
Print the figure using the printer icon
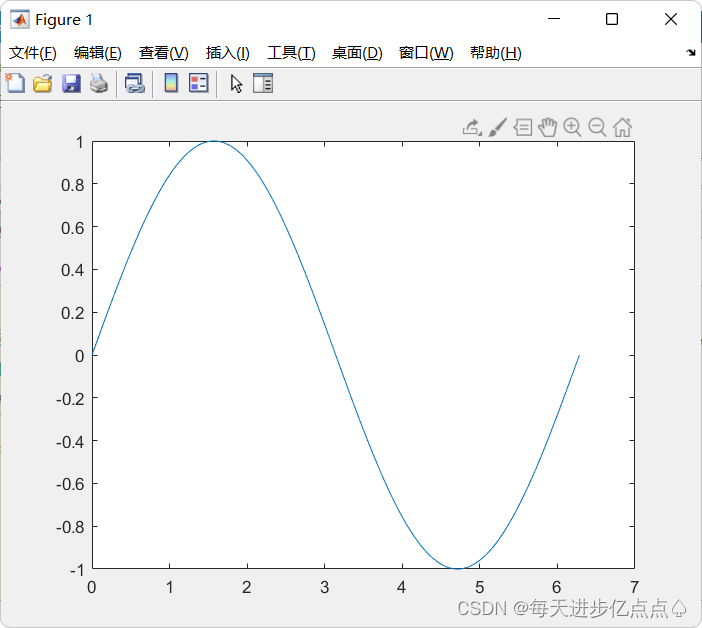click(x=99, y=84)
